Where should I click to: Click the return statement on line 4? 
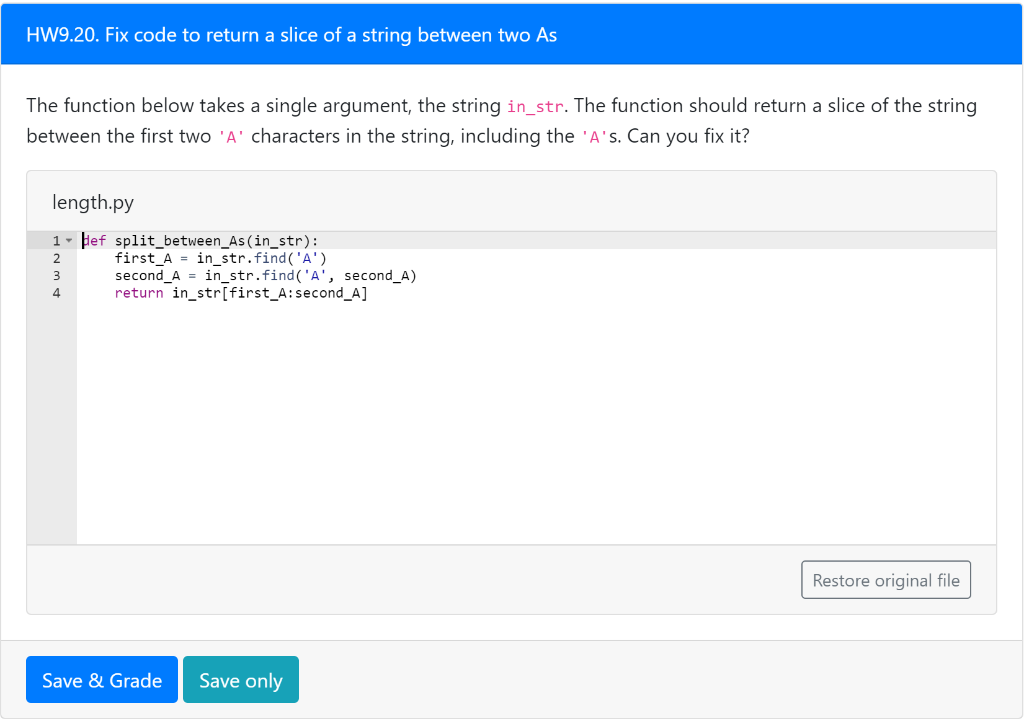click(x=138, y=292)
